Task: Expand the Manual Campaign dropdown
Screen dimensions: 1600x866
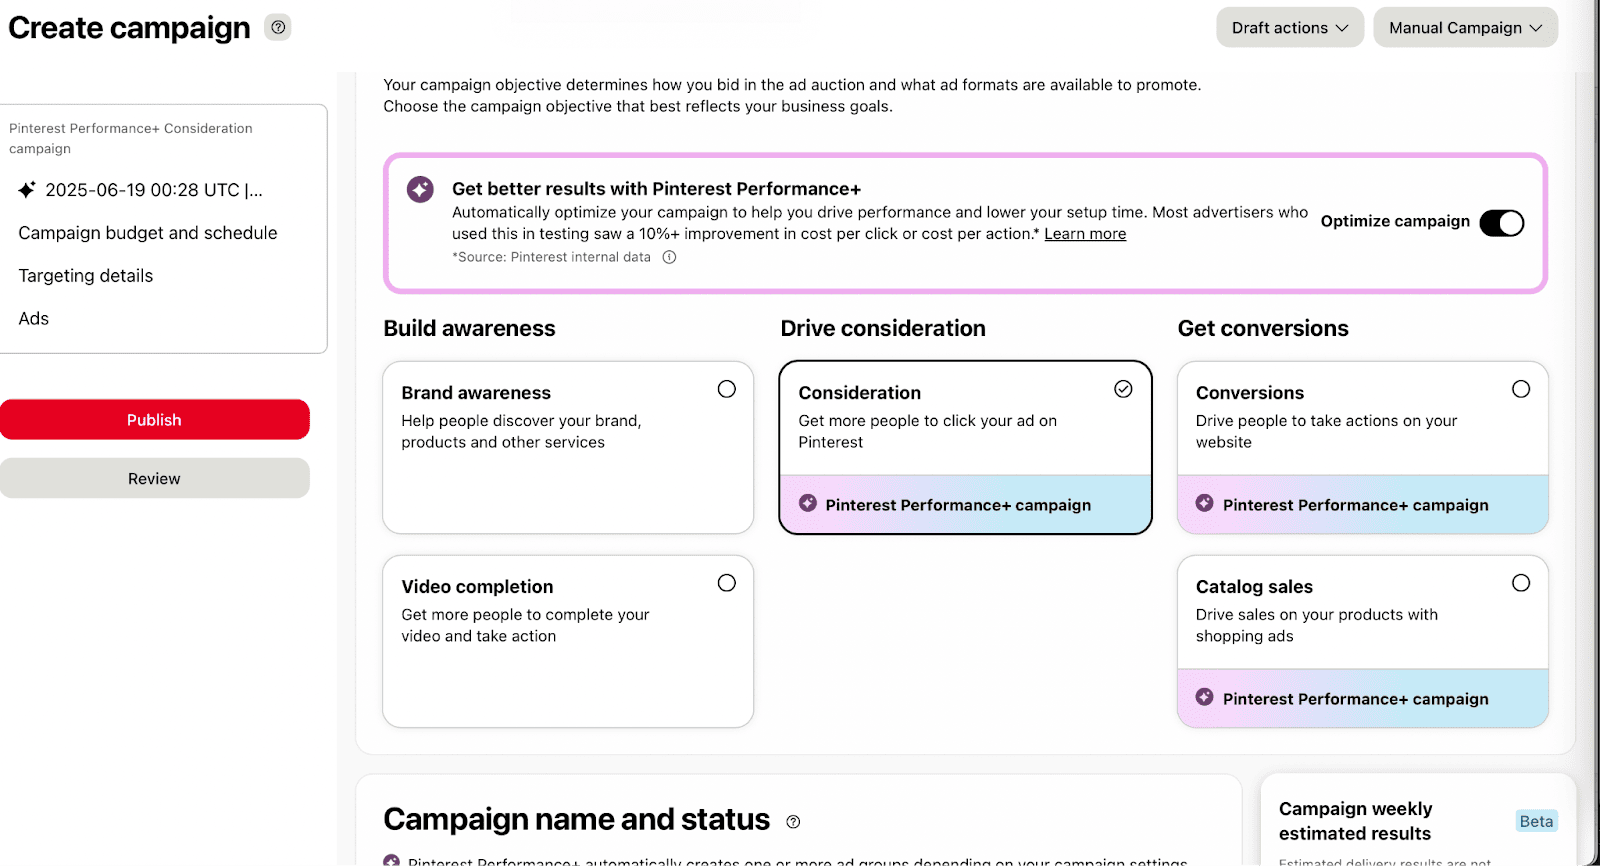Action: (x=1465, y=28)
